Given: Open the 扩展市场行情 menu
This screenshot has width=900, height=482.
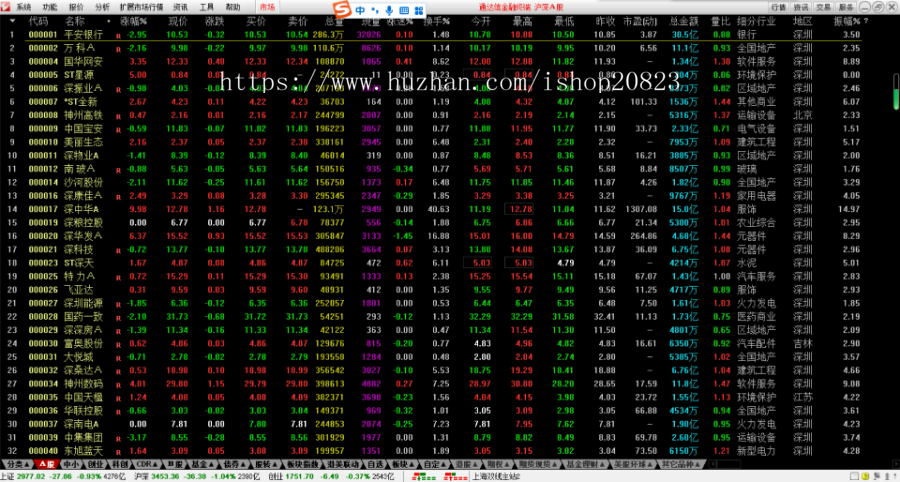Looking at the screenshot, I should click(x=141, y=7).
